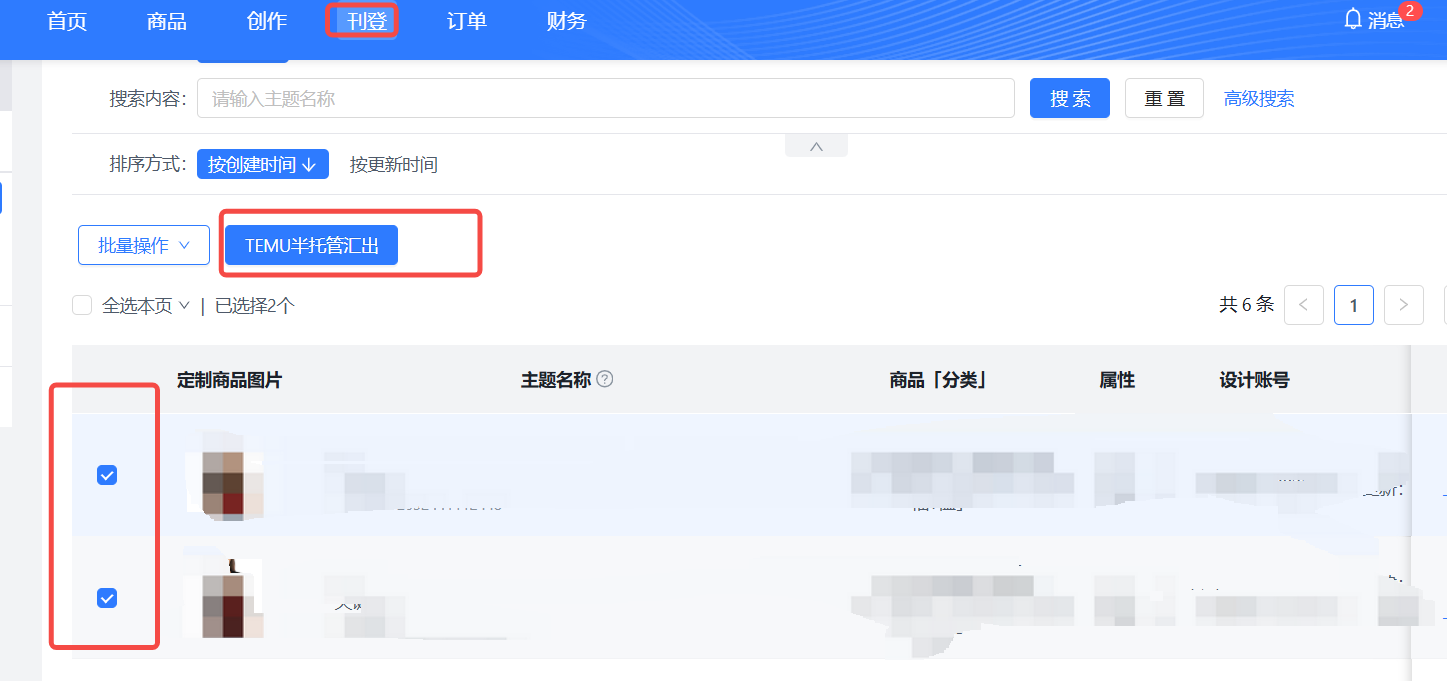Collapse the search panel with the chevron
The width and height of the screenshot is (1447, 681).
pyautogui.click(x=815, y=145)
